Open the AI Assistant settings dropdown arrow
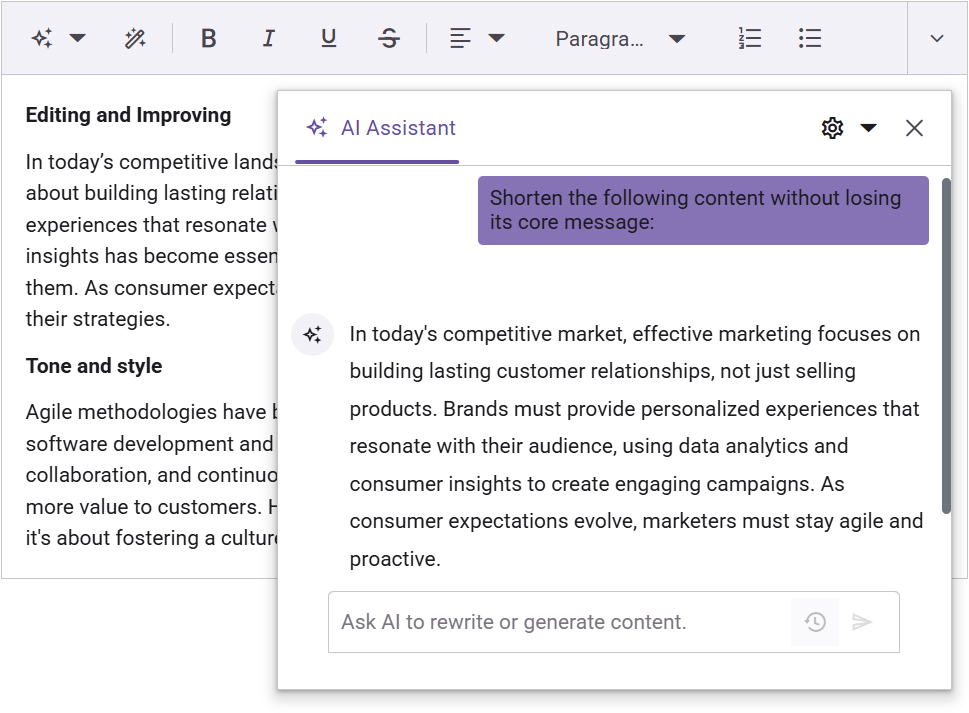The image size is (969, 713). point(869,128)
